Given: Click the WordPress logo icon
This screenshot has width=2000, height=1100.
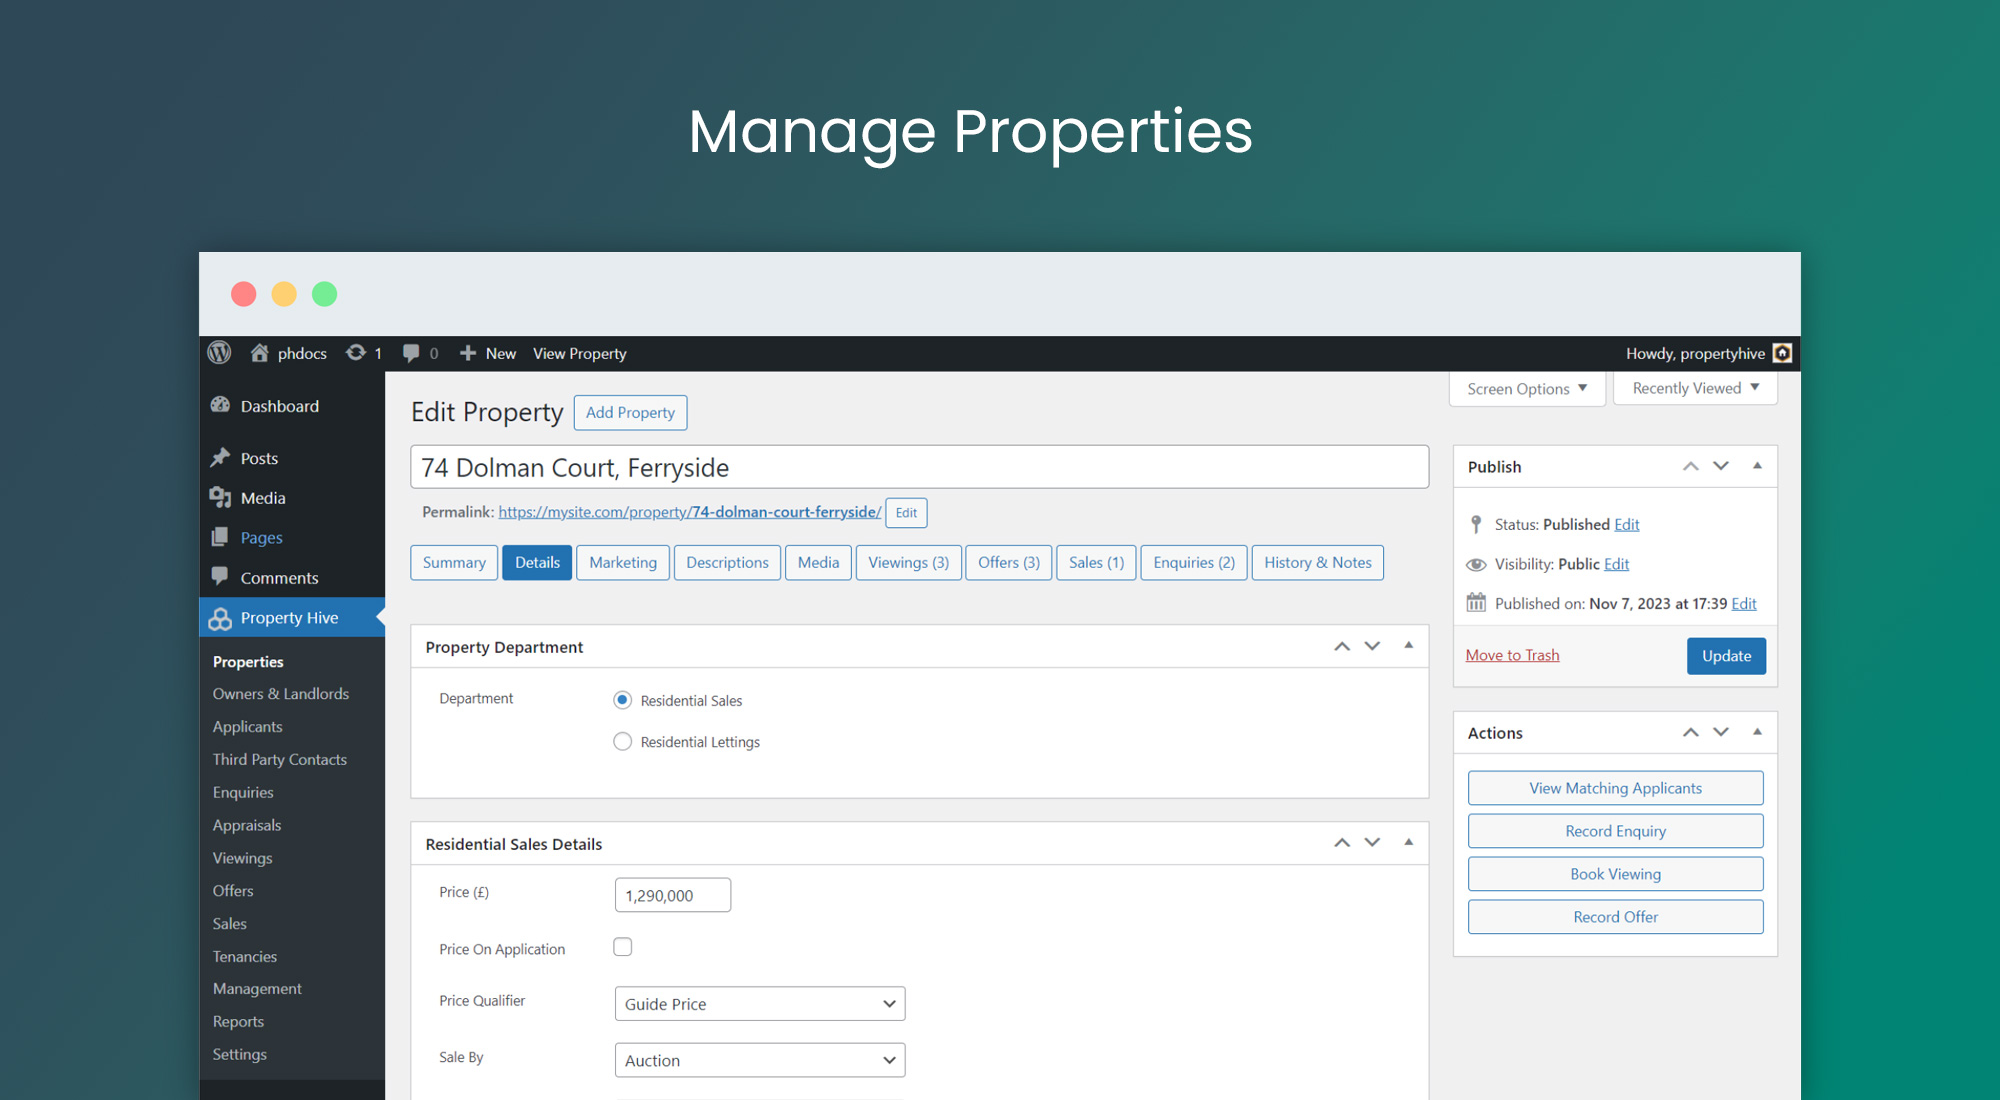Looking at the screenshot, I should coord(219,353).
